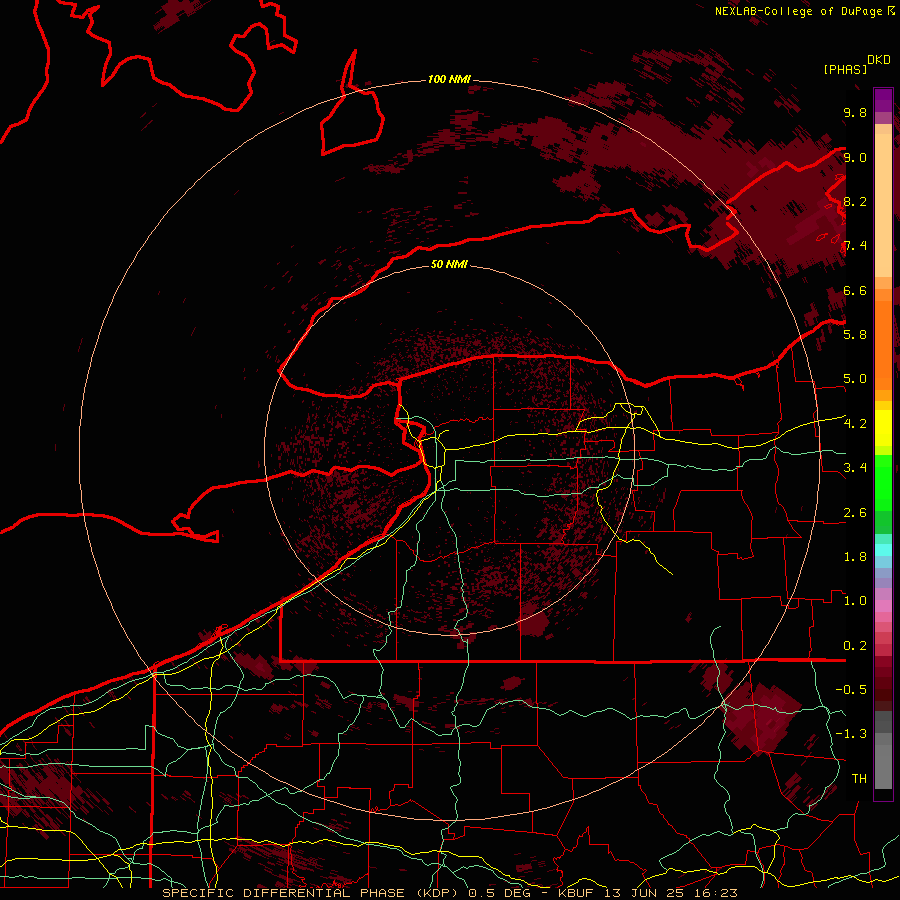Pick the pink segment of the color bar
This screenshot has width=900, height=900.
883,606
